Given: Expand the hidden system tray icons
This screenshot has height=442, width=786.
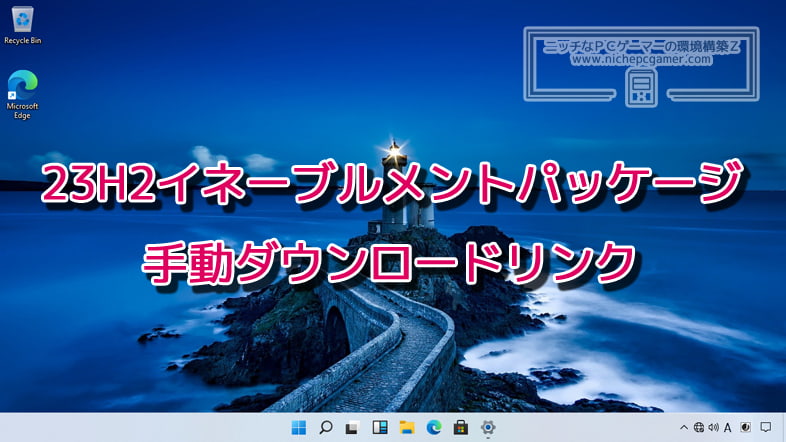Looking at the screenshot, I should point(684,427).
